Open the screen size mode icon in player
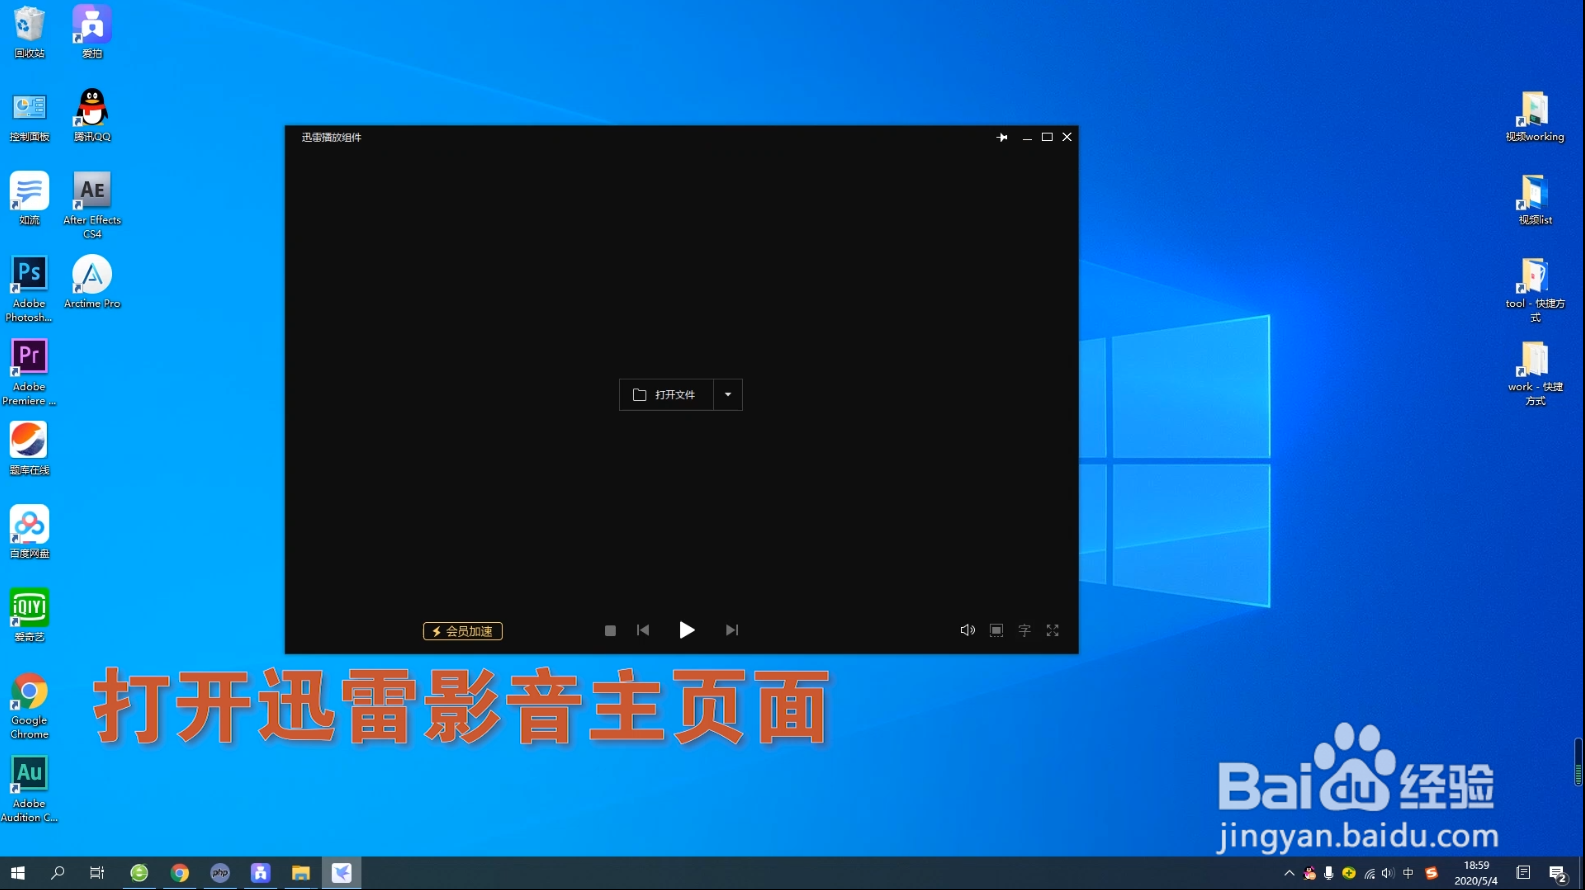The width and height of the screenshot is (1585, 890). [x=996, y=630]
